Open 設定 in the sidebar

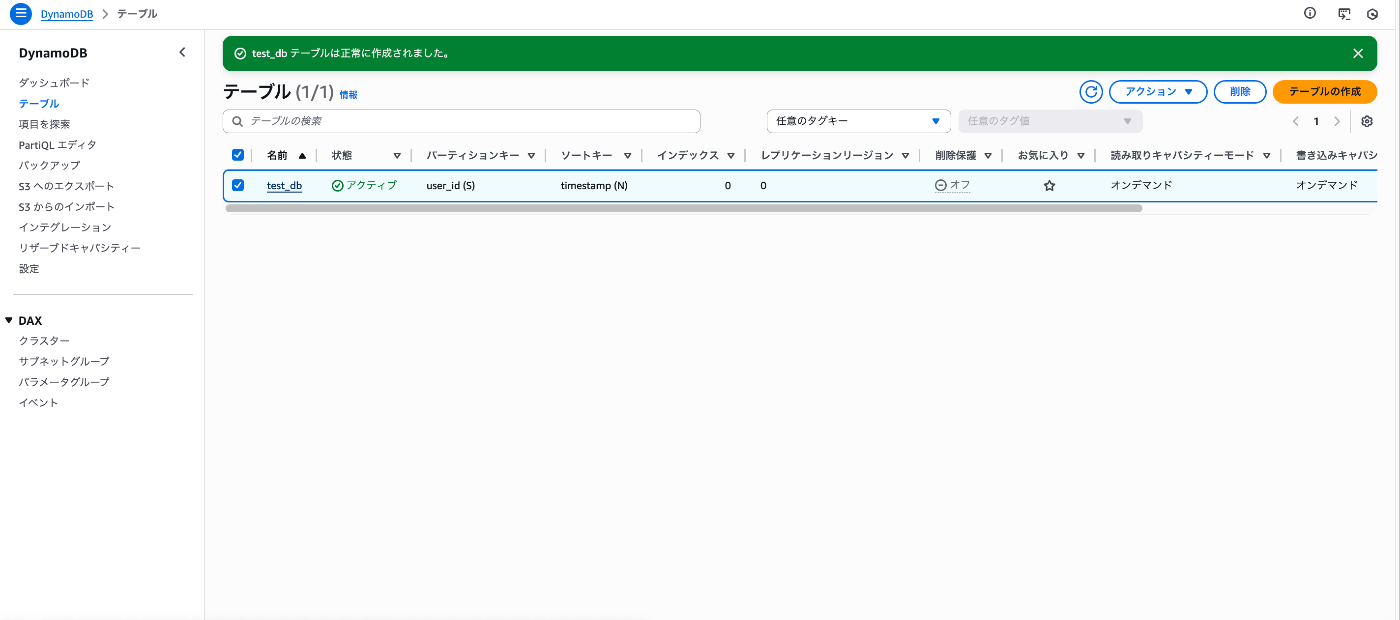29,269
